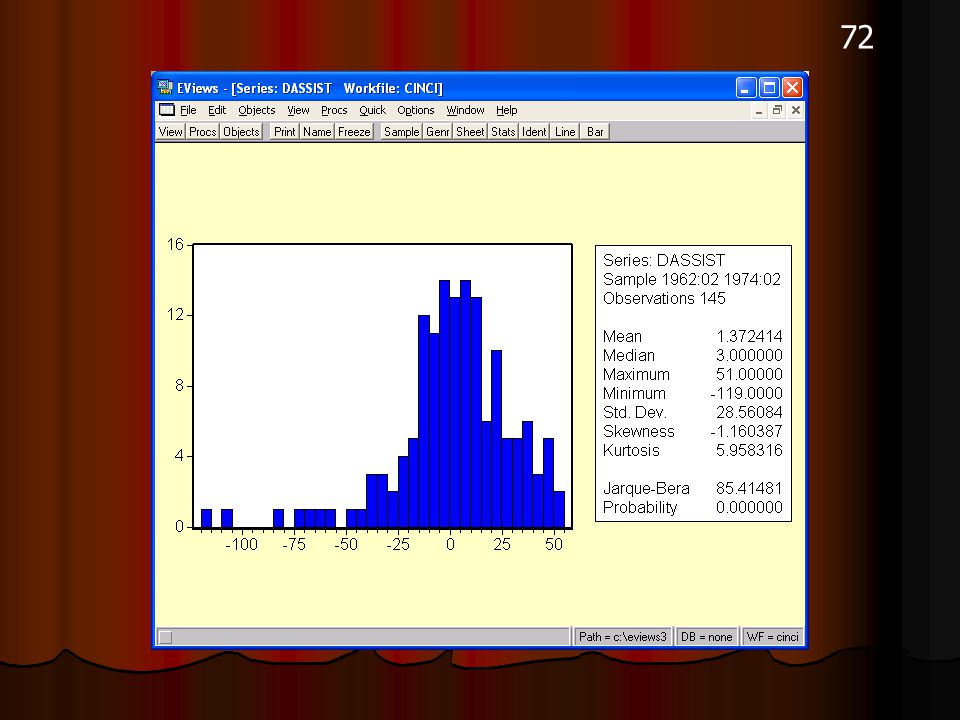Open the Edit menu
This screenshot has width=960, height=720.
[x=217, y=110]
